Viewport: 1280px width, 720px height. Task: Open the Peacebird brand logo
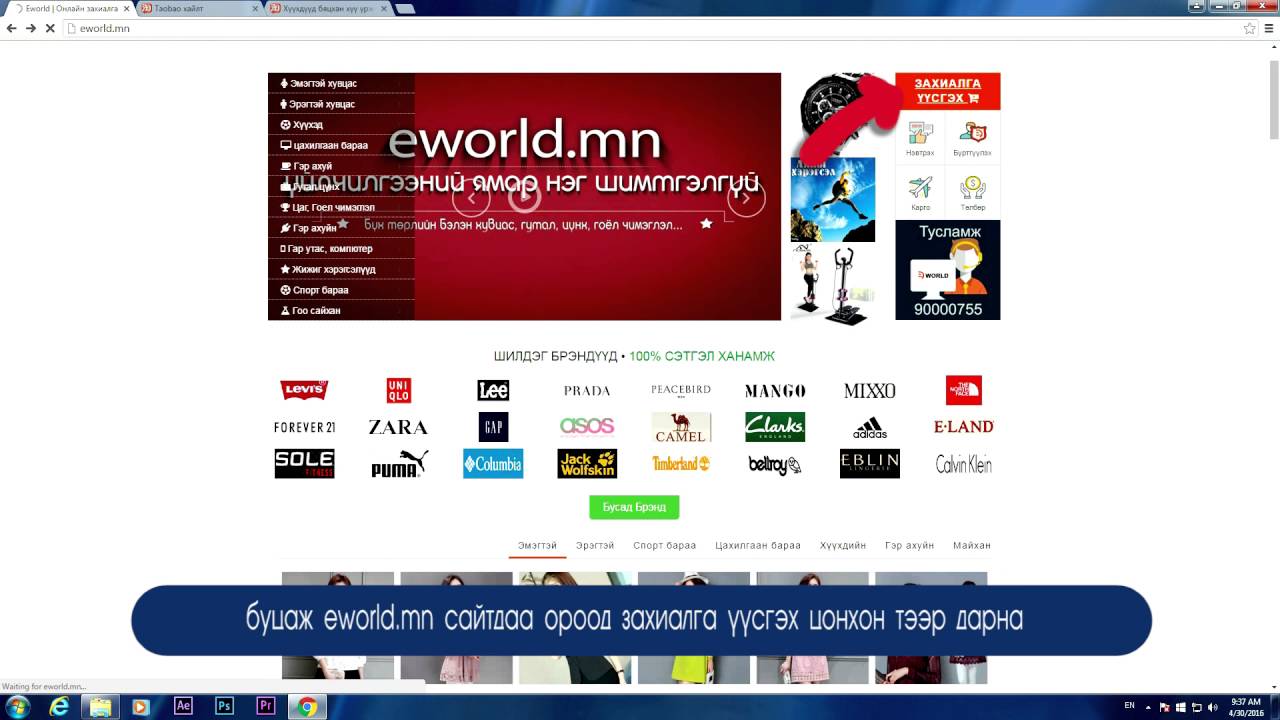[x=681, y=390]
